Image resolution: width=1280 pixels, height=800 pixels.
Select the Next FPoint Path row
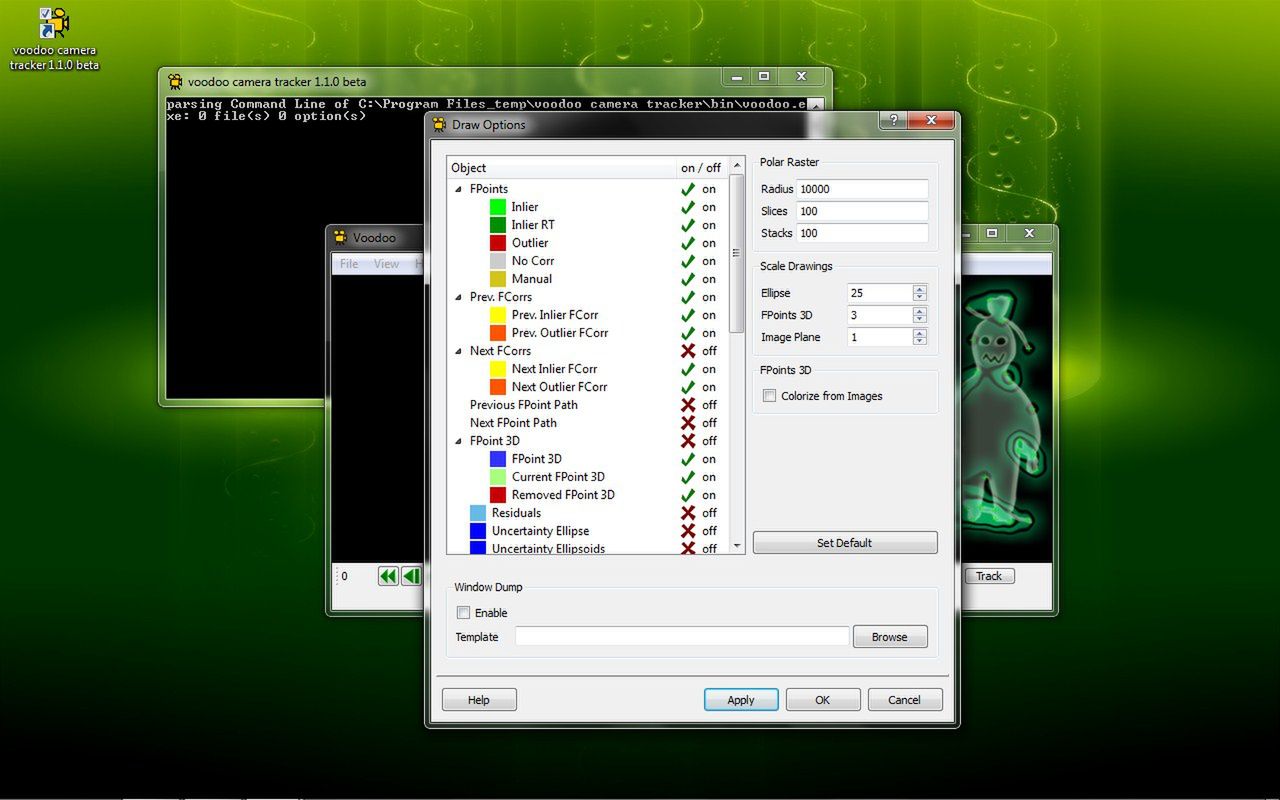(x=588, y=423)
